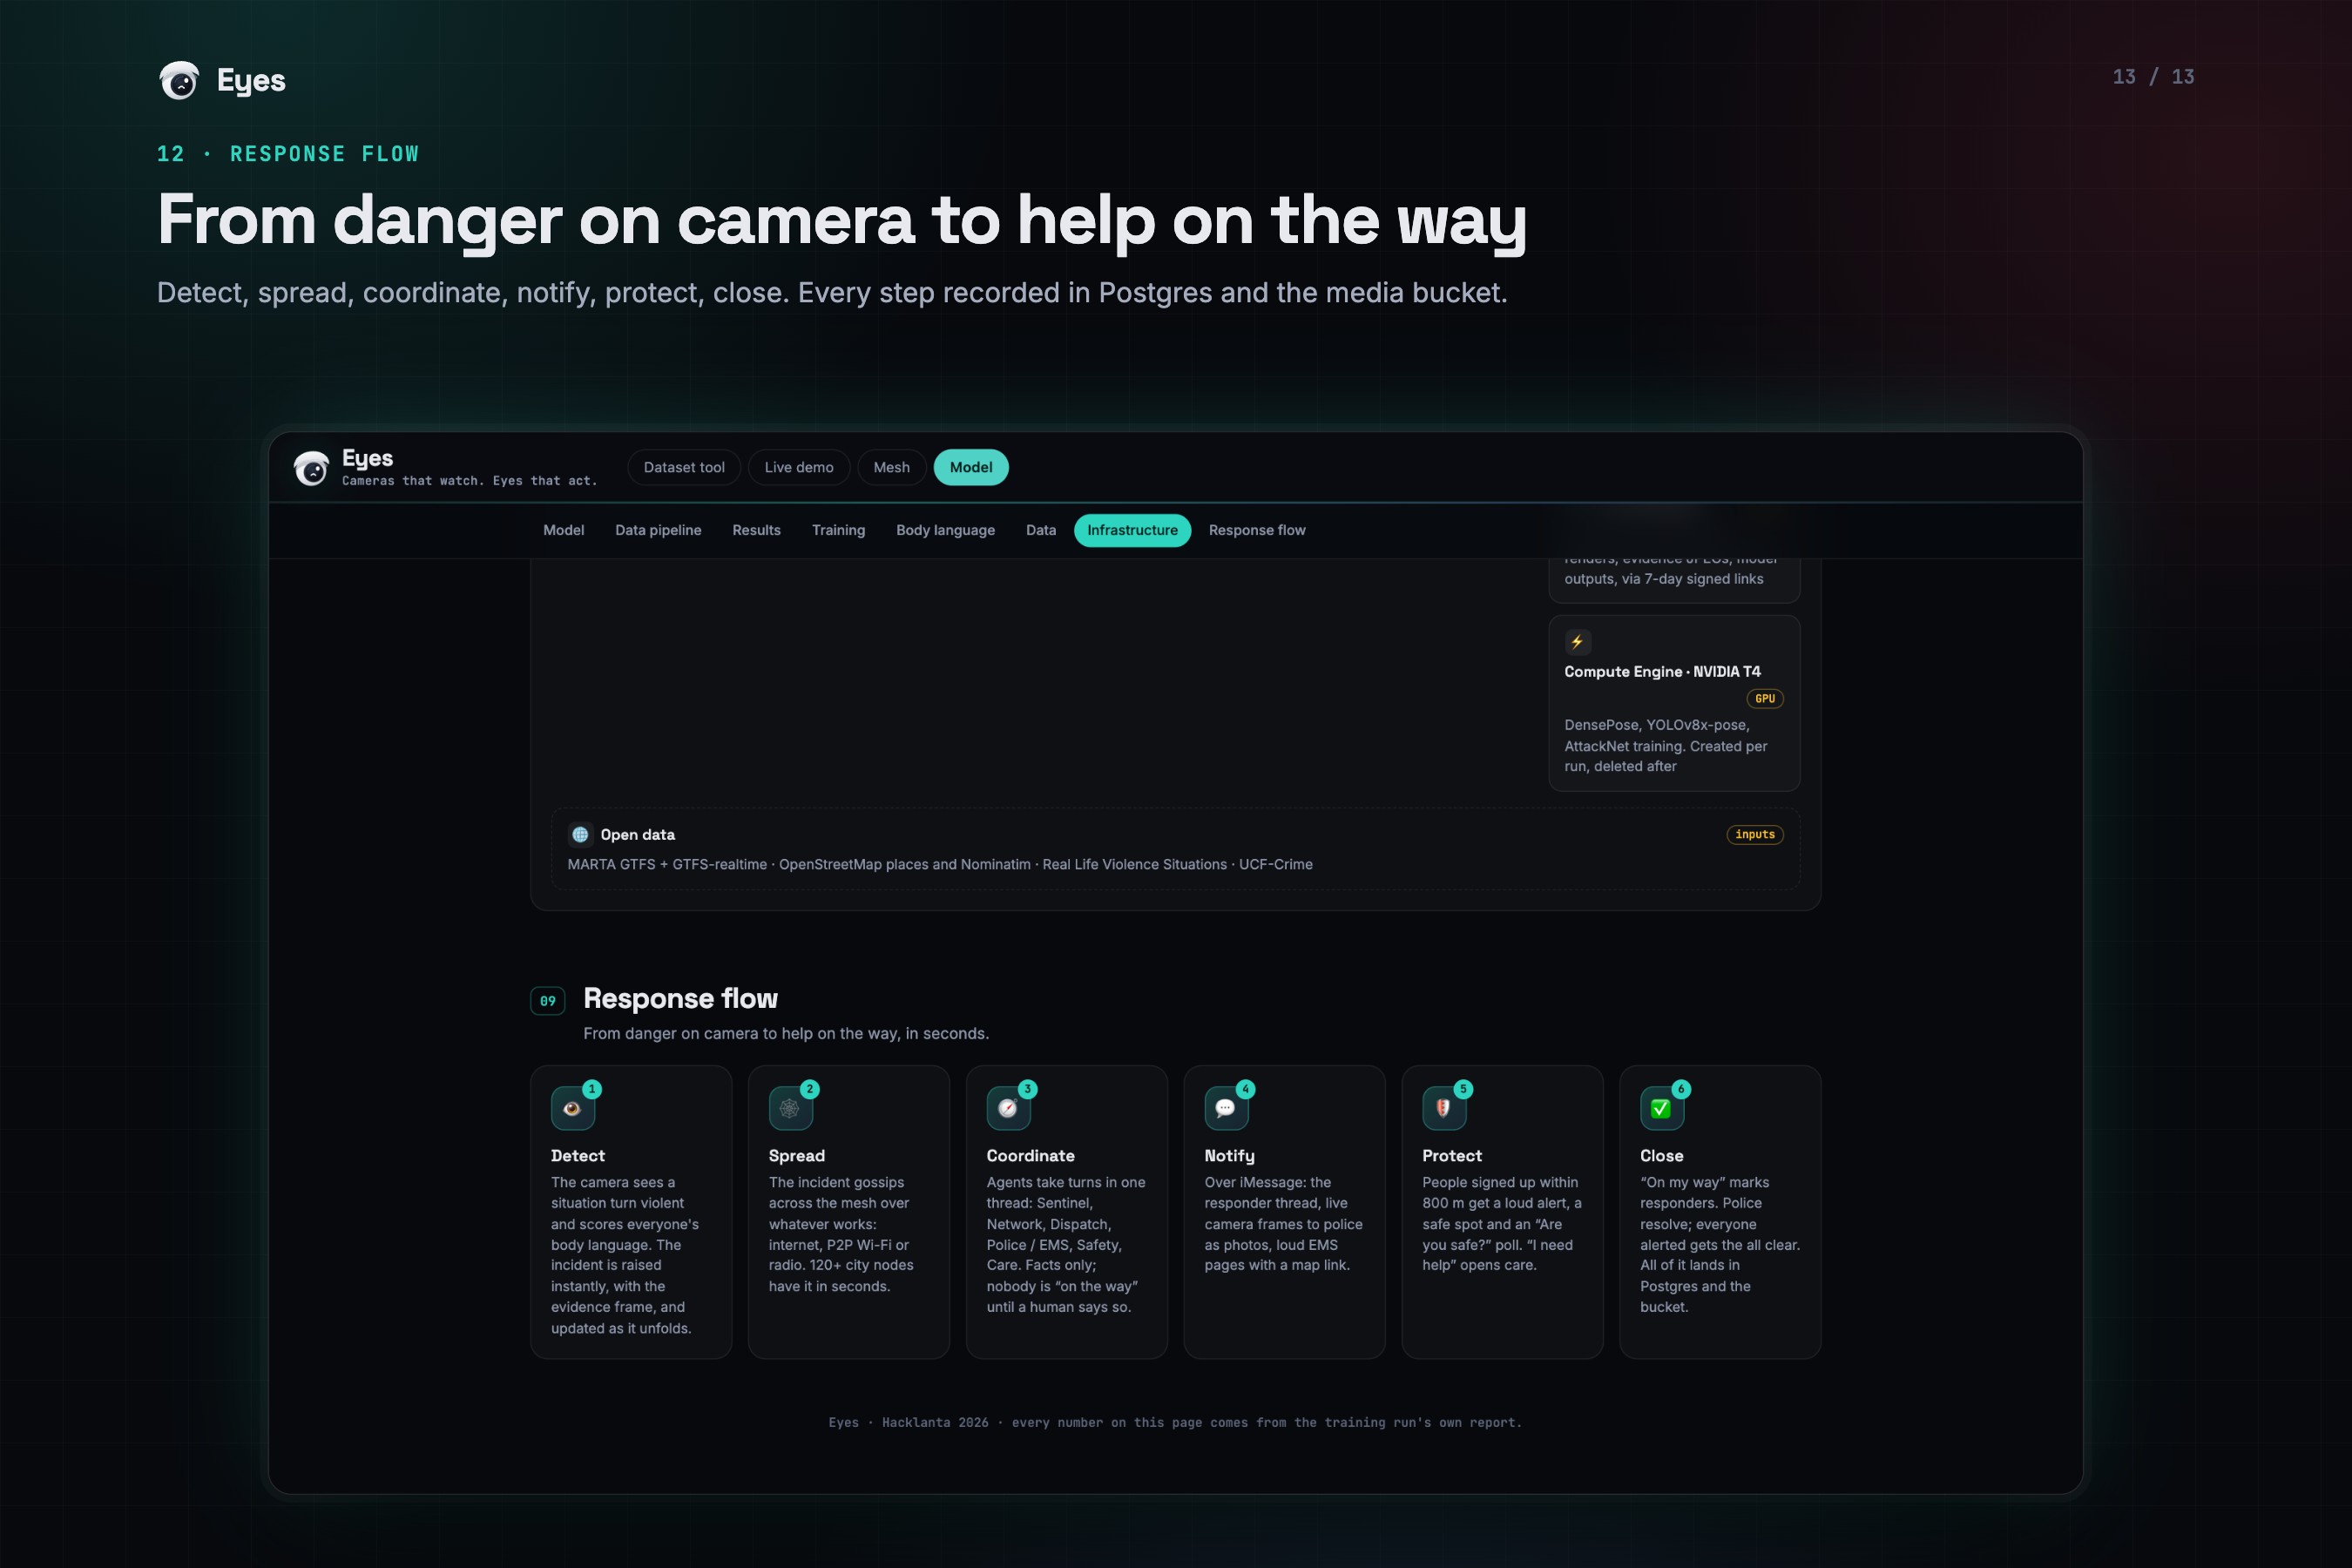Screen dimensions: 2352x1568
Task: Click the Close card title
Action: coord(1662,1156)
